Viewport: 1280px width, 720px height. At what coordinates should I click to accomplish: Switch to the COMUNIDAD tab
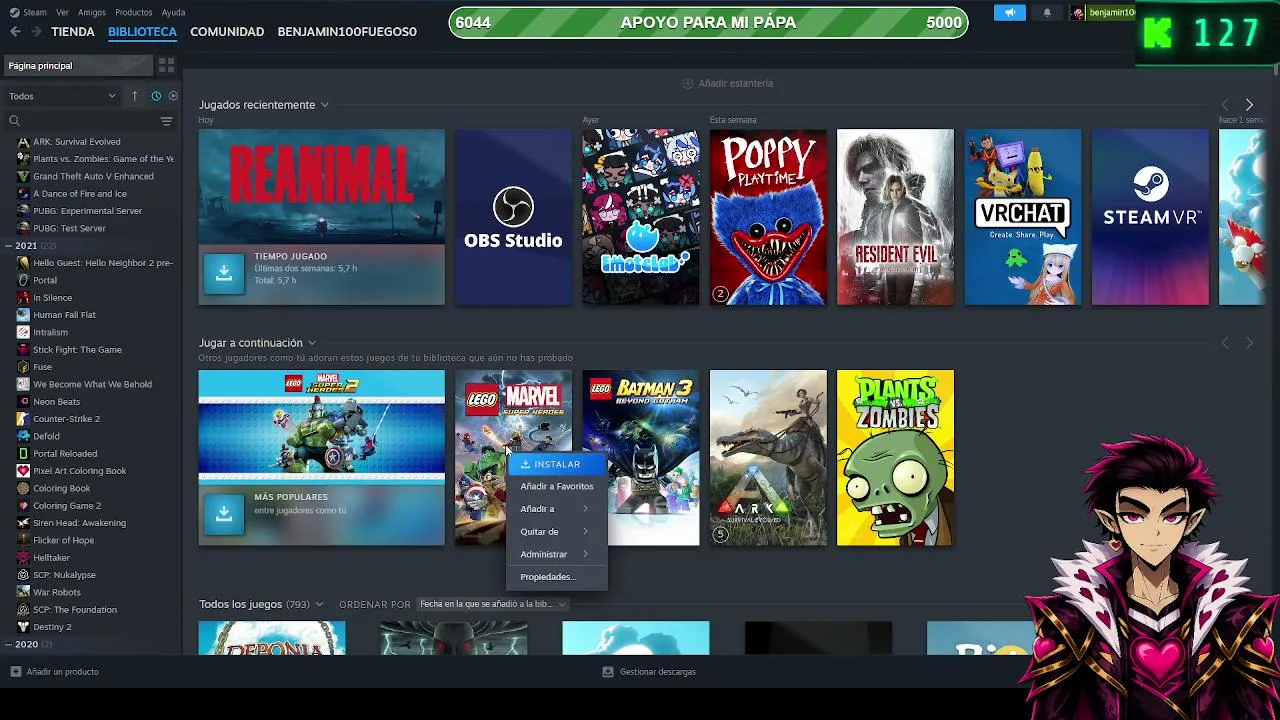(x=227, y=32)
